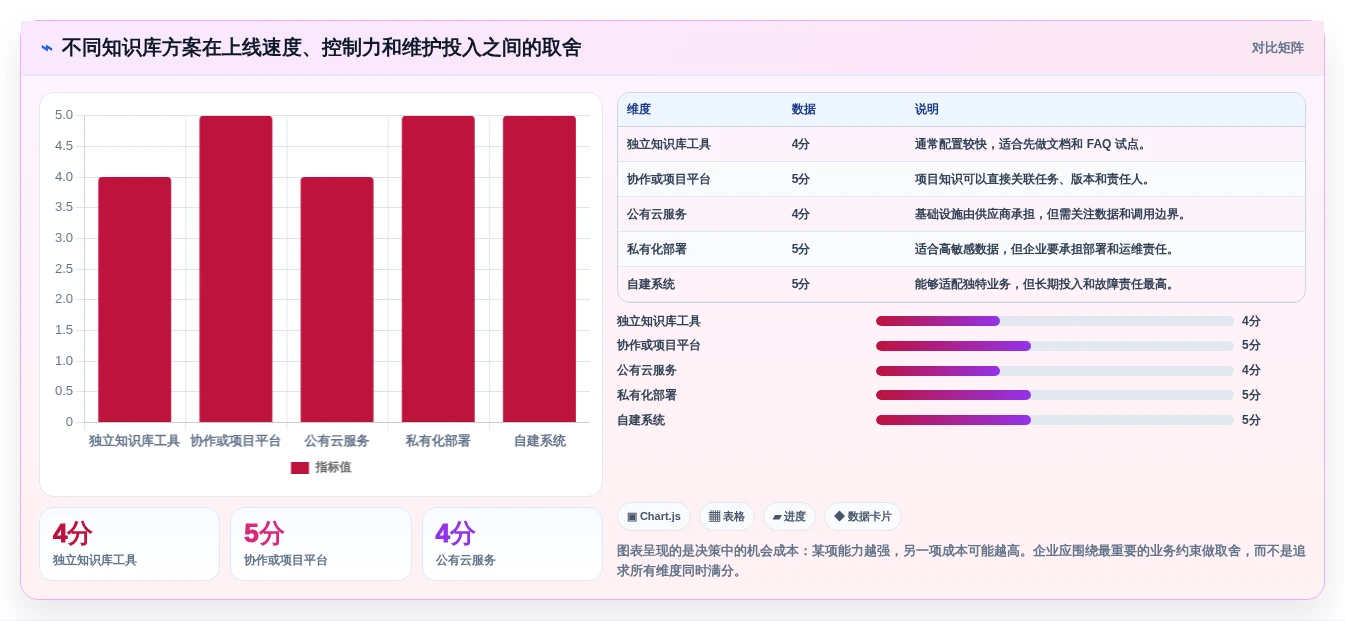
Task: Click the 5.0 y-axis tick label
Action: click(64, 115)
